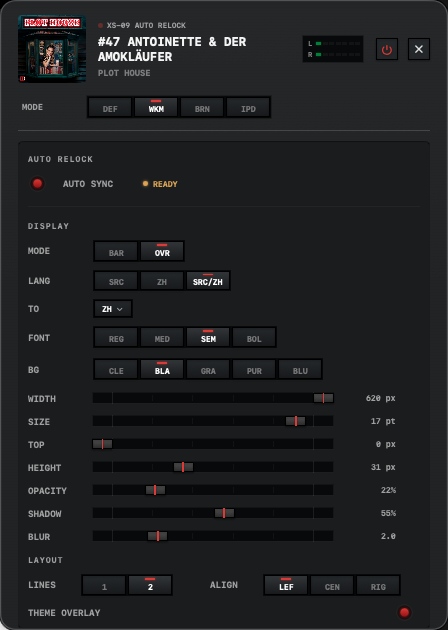Viewport: 448px width, 630px height.
Task: Toggle the Auto Sync red switch
Action: (x=37, y=184)
